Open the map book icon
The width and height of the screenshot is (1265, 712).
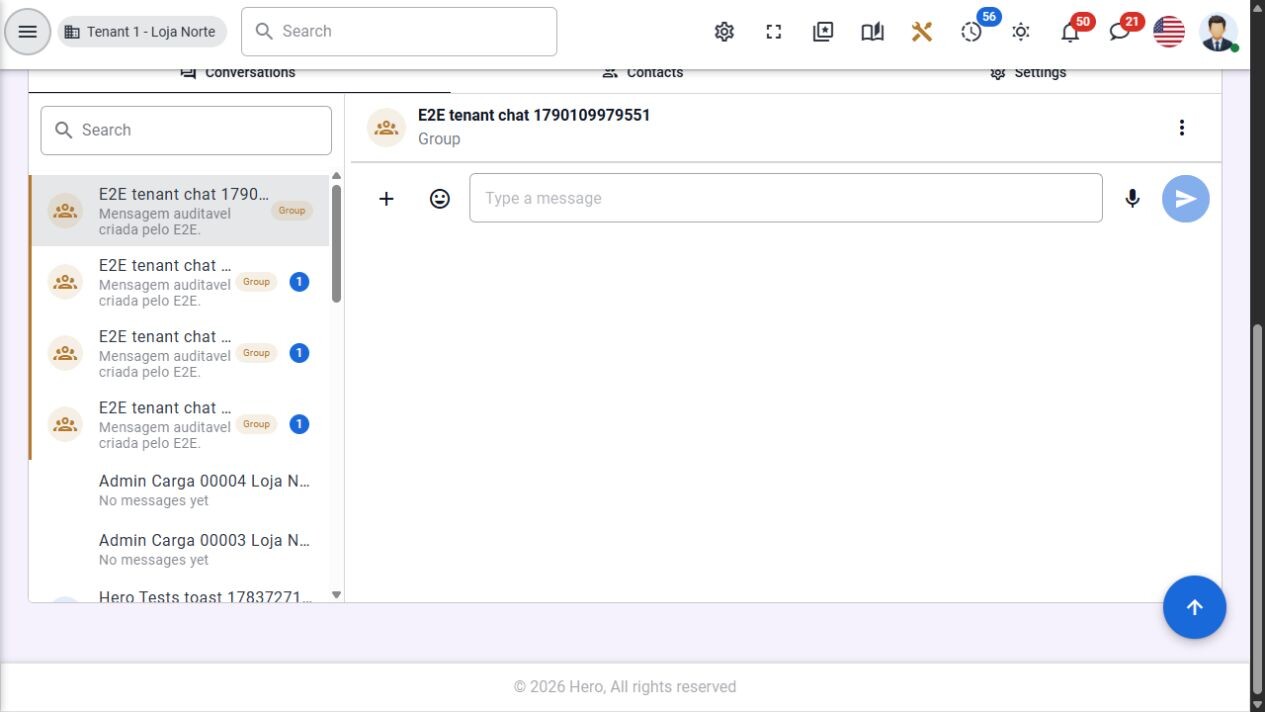tap(872, 32)
